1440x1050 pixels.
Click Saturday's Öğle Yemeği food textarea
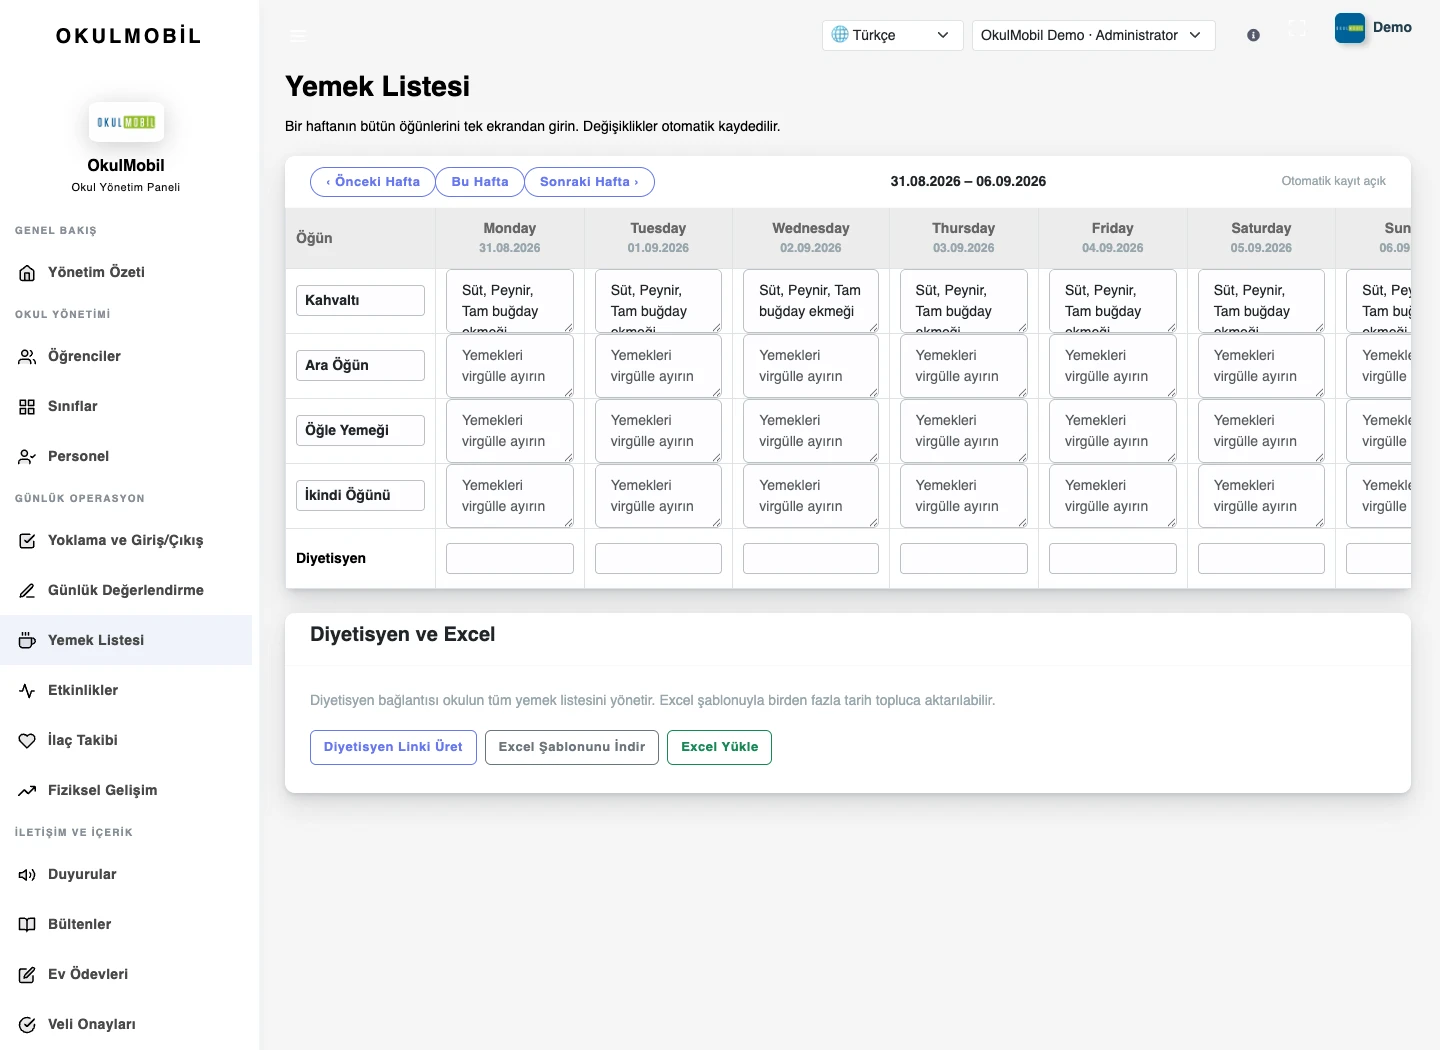pyautogui.click(x=1261, y=431)
